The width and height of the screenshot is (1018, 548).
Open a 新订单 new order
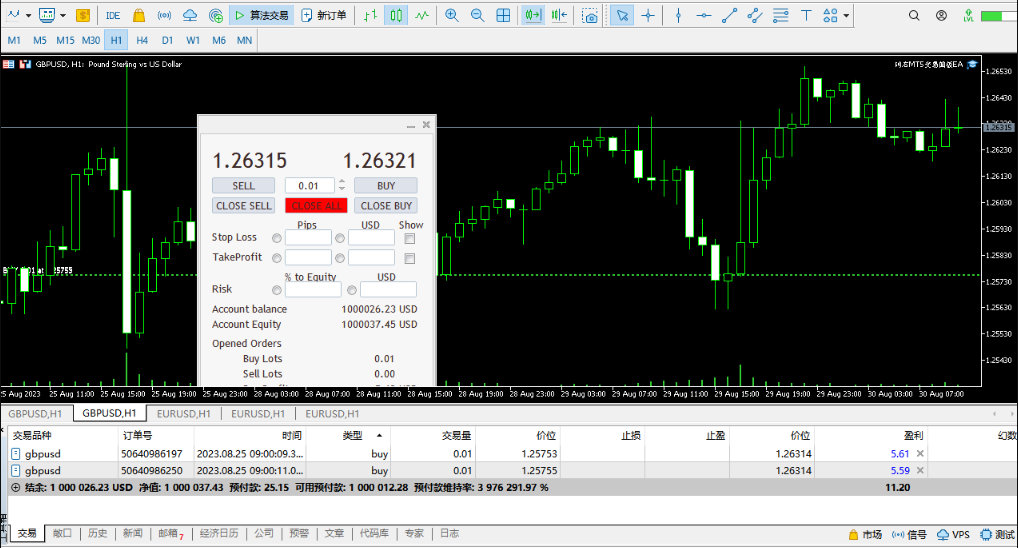[x=324, y=15]
